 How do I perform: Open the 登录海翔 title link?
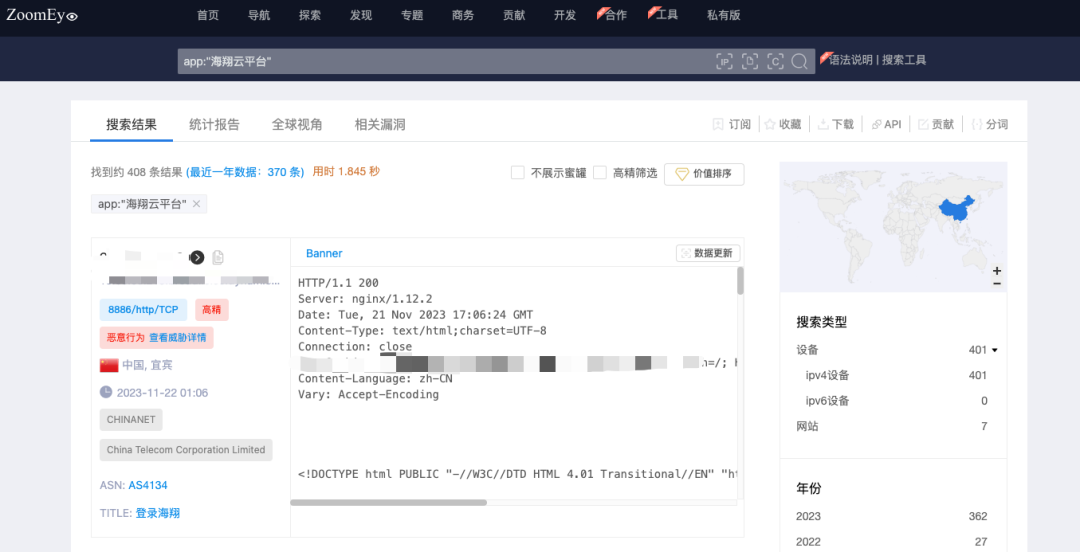point(158,513)
